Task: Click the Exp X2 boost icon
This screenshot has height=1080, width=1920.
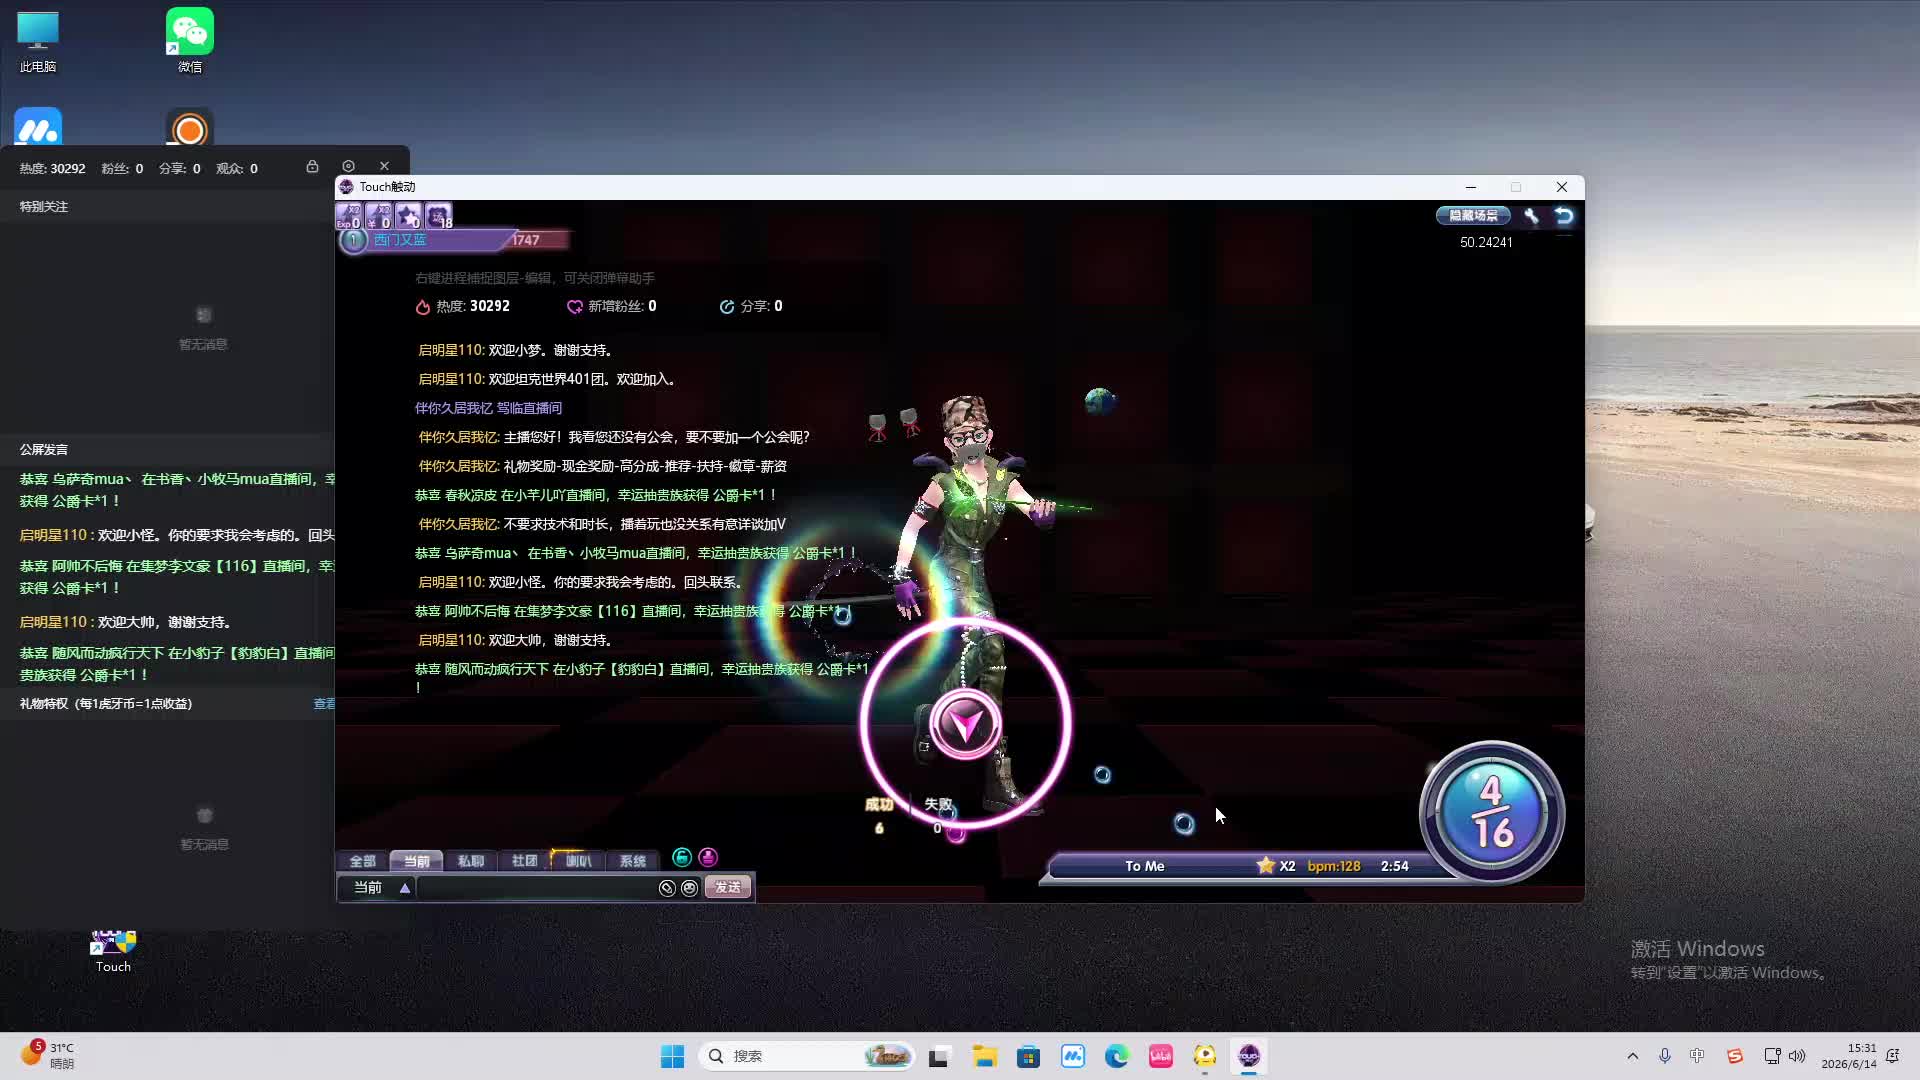Action: coord(348,216)
